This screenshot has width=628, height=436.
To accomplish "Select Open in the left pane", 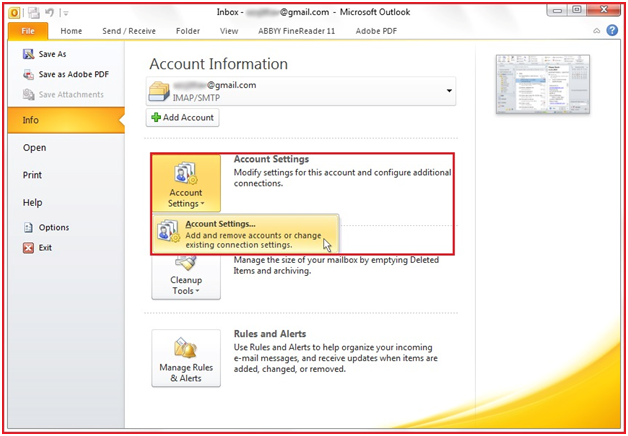I will pos(34,148).
